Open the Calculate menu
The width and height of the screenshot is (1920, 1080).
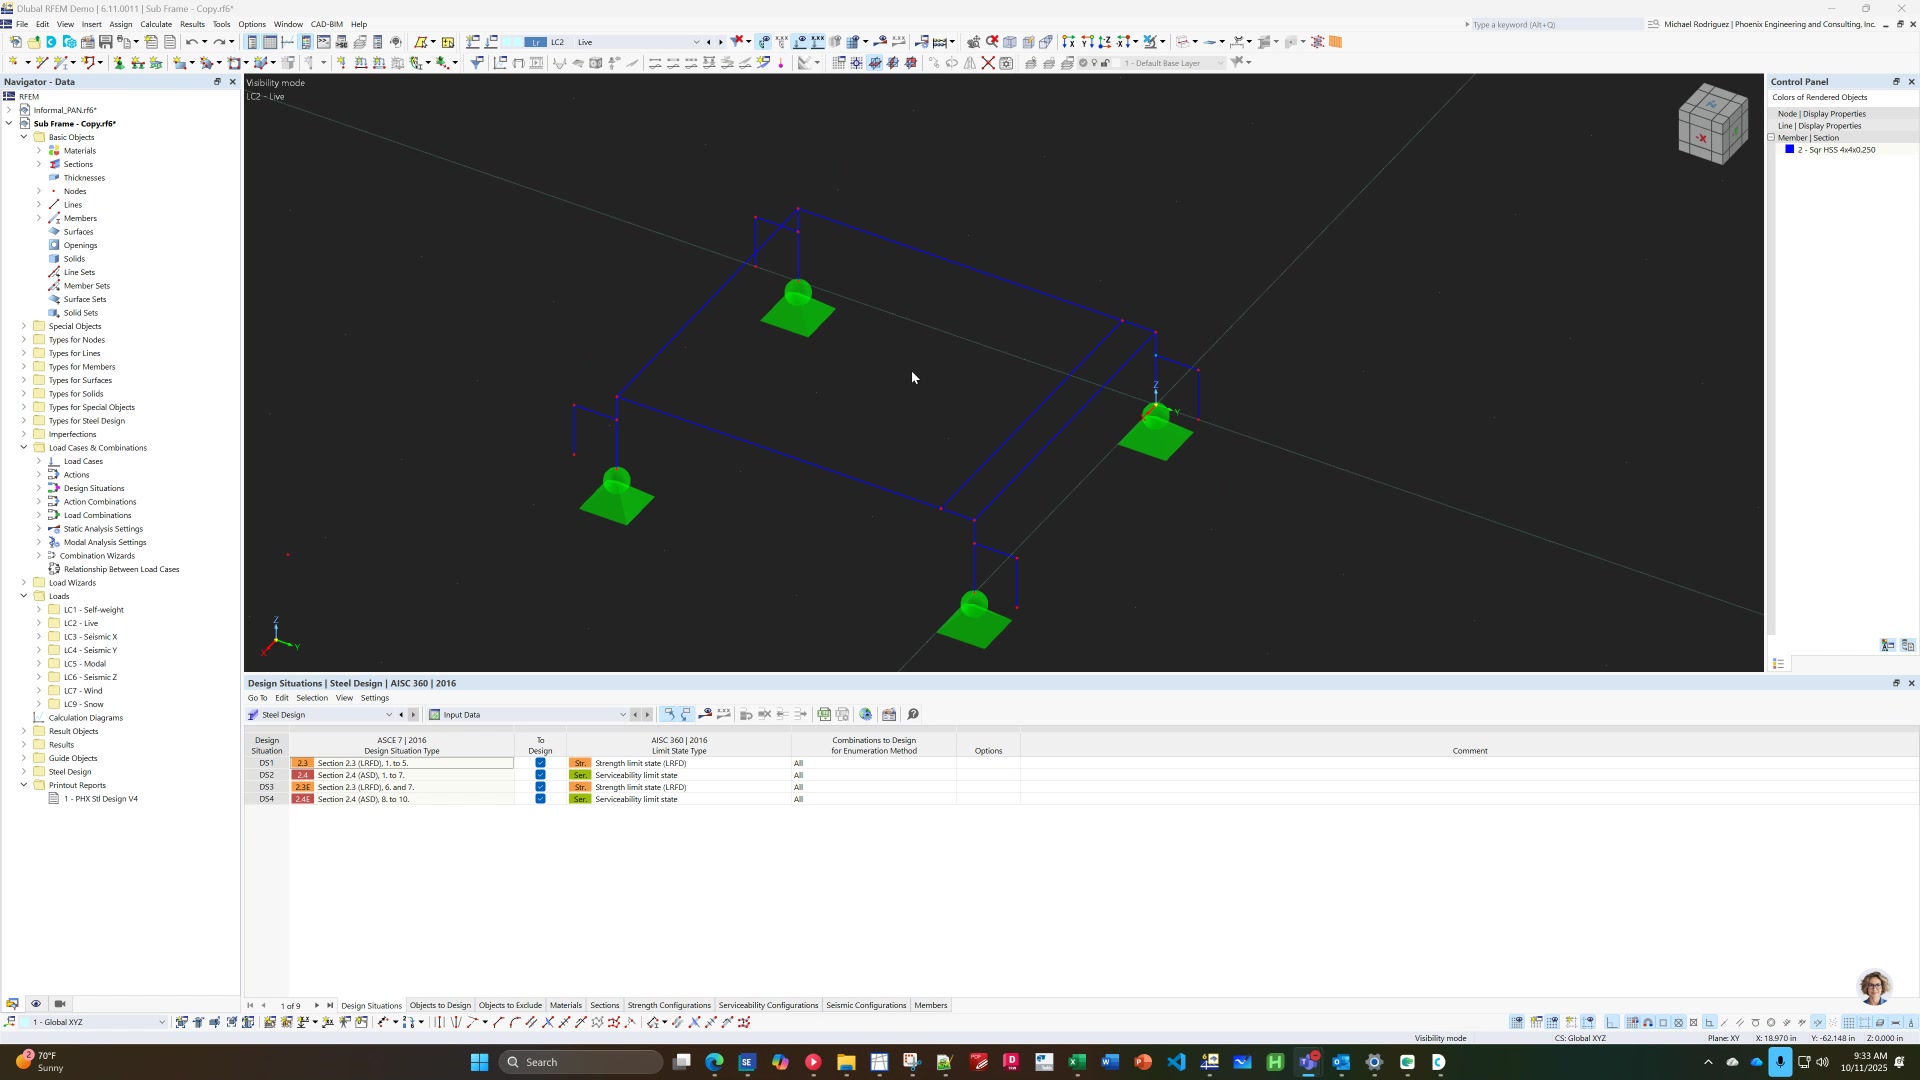click(x=155, y=24)
